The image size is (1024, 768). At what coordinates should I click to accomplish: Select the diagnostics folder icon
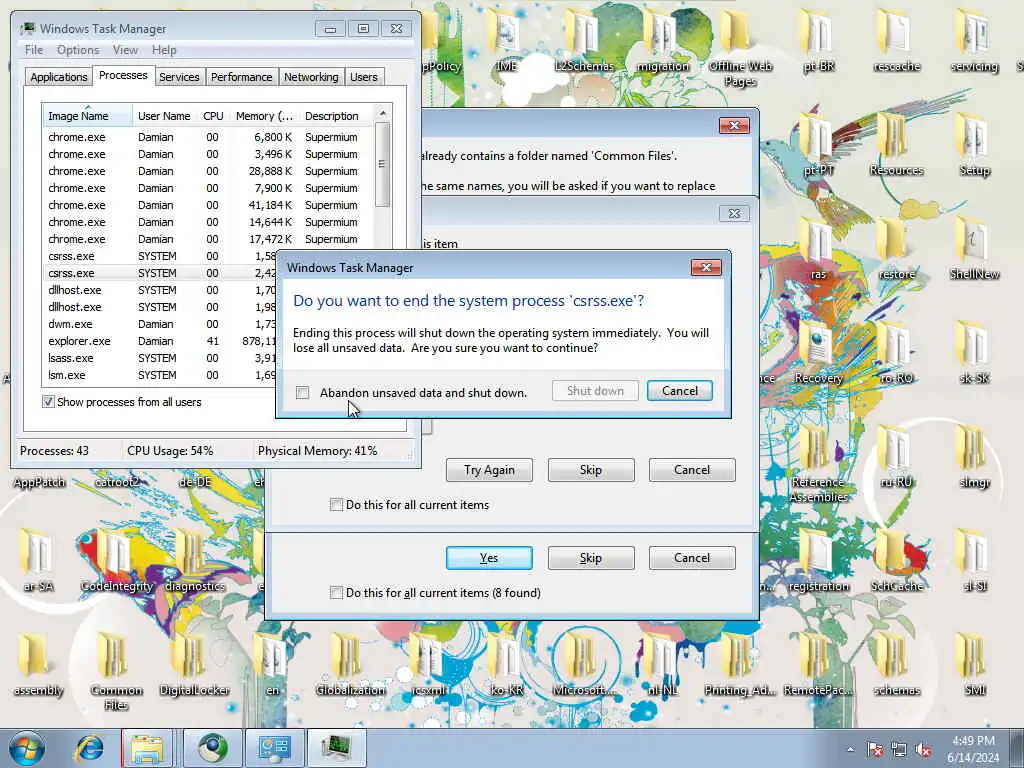tap(194, 560)
